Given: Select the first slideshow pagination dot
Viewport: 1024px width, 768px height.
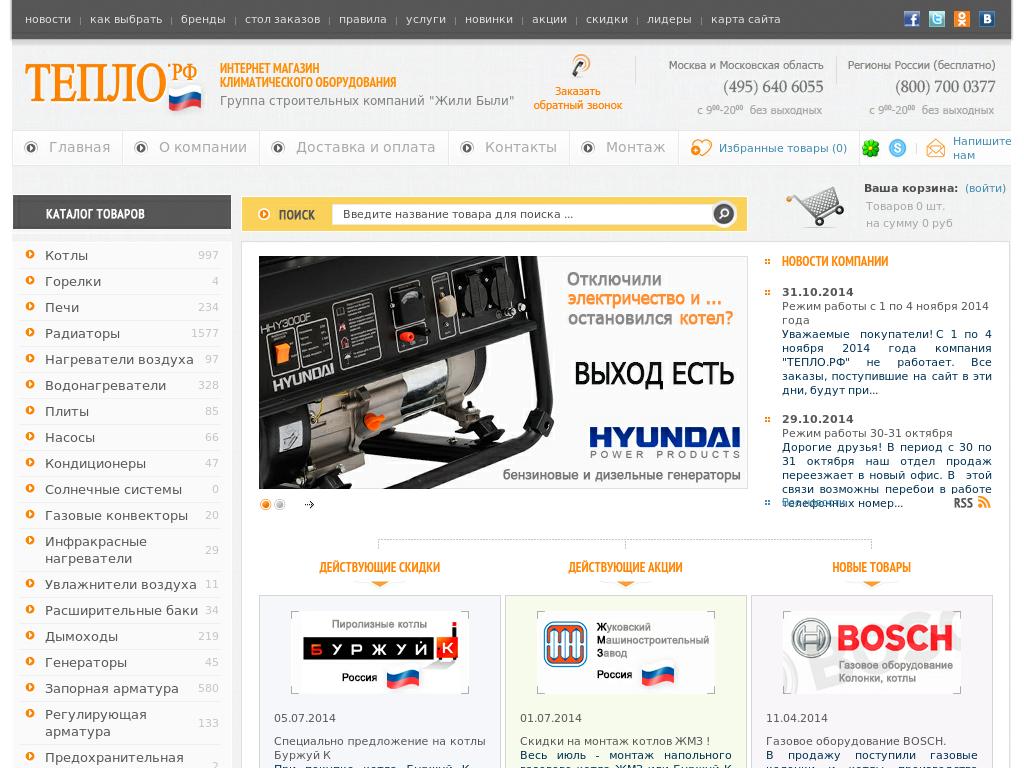Looking at the screenshot, I should coord(265,505).
